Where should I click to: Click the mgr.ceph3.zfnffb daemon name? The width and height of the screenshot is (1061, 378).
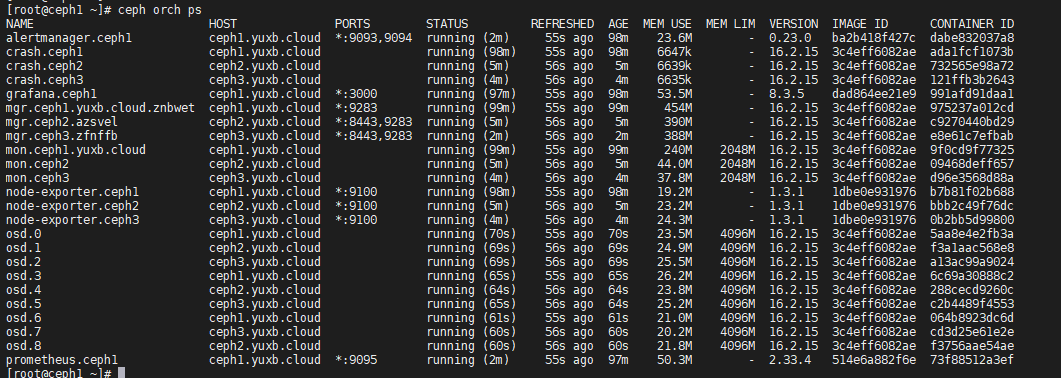(62, 136)
